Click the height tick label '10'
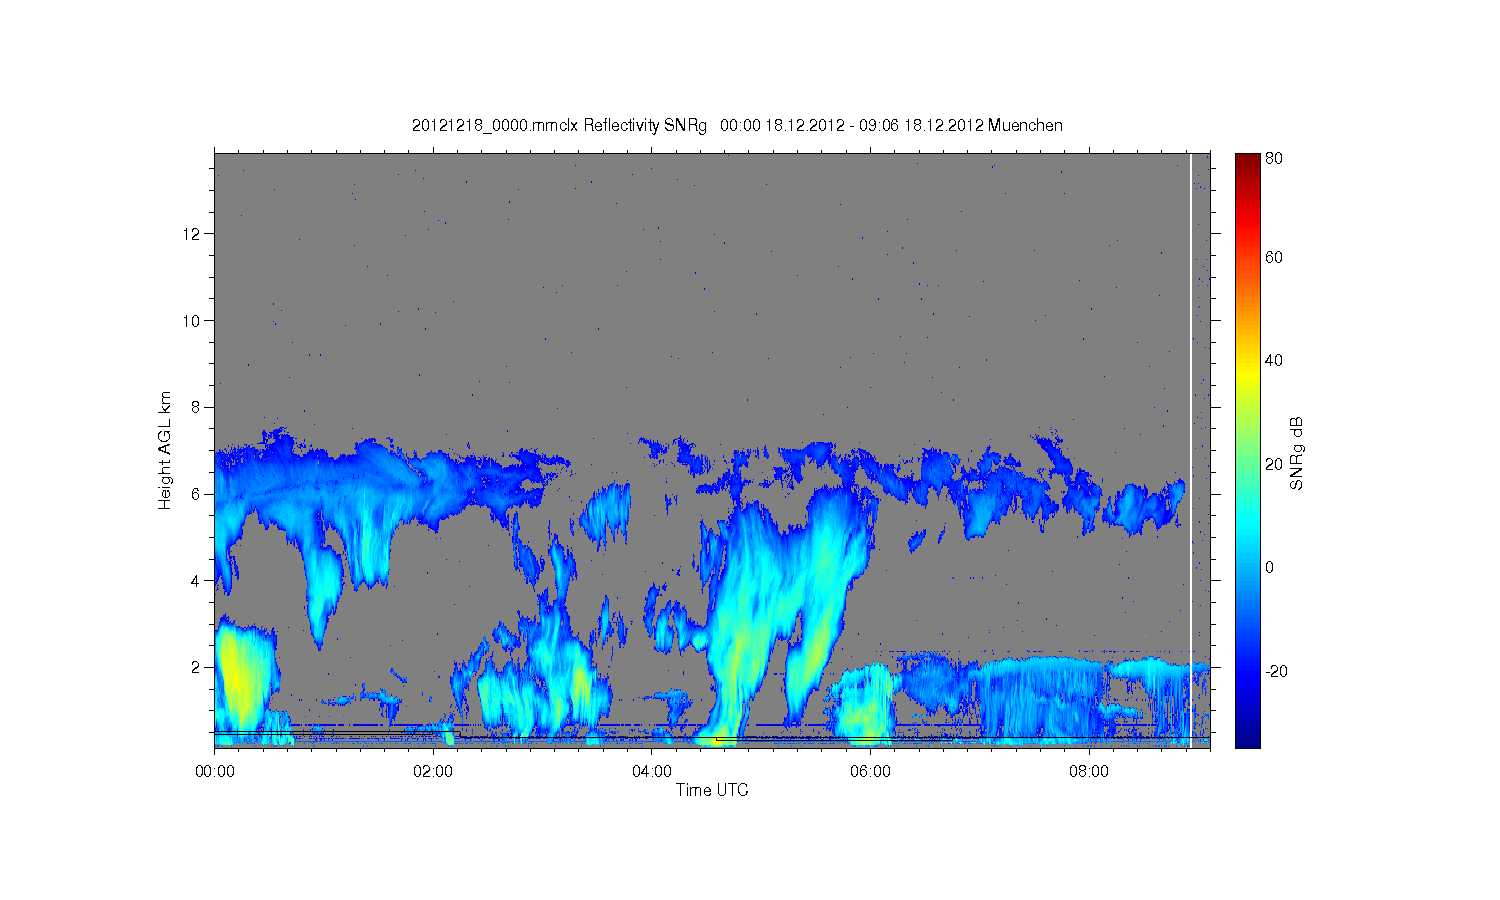This screenshot has width=1500, height=900. pos(193,321)
